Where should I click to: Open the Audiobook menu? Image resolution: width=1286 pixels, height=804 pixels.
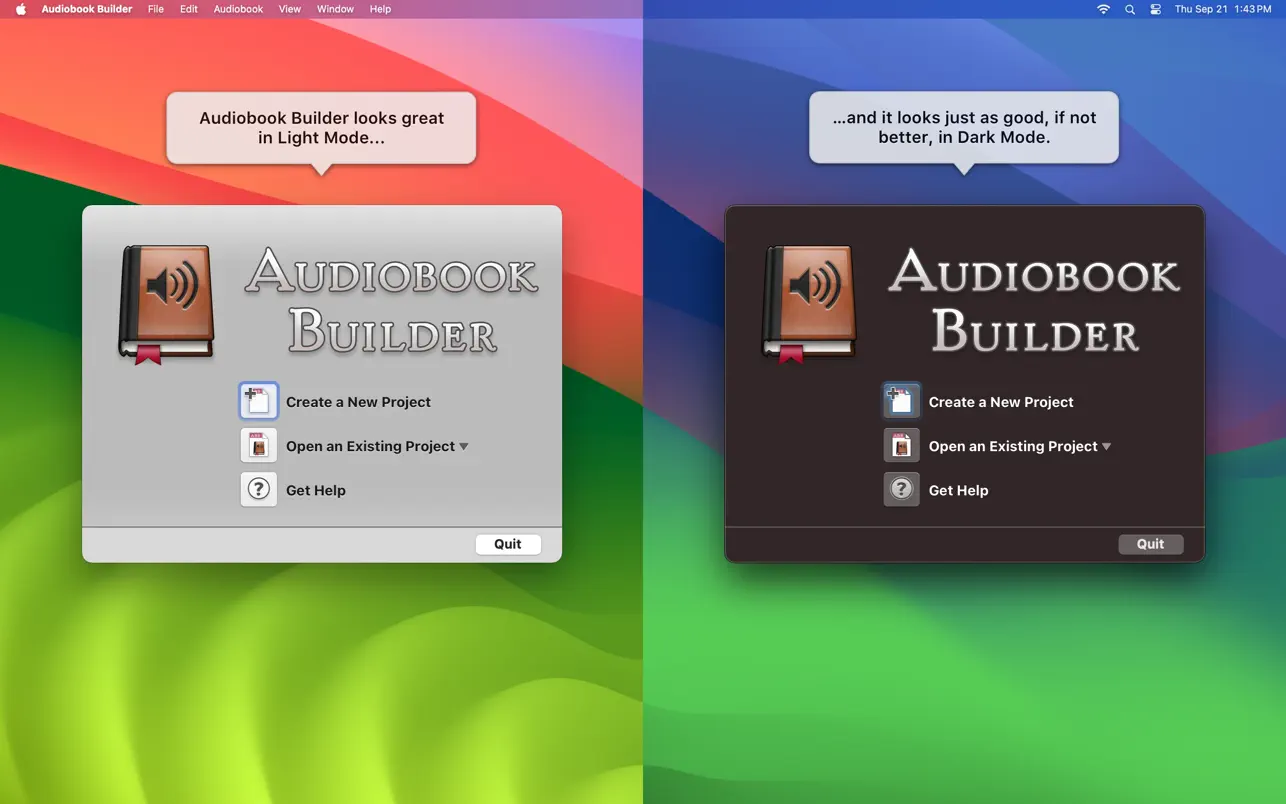238,9
